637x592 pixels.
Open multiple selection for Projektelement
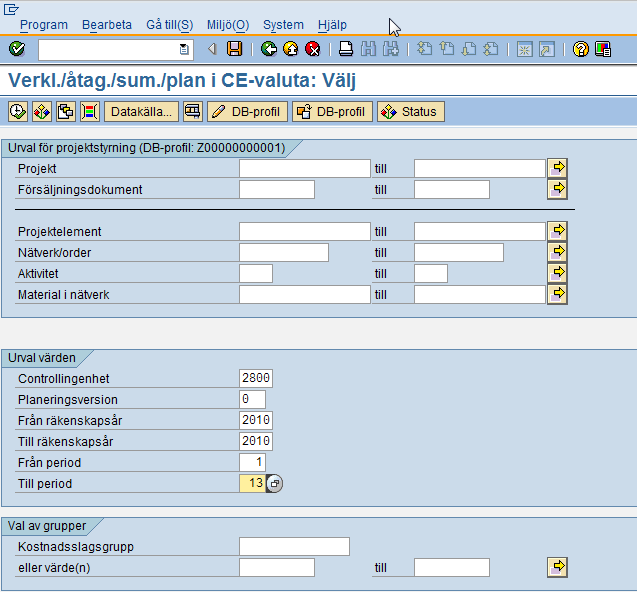tap(557, 231)
